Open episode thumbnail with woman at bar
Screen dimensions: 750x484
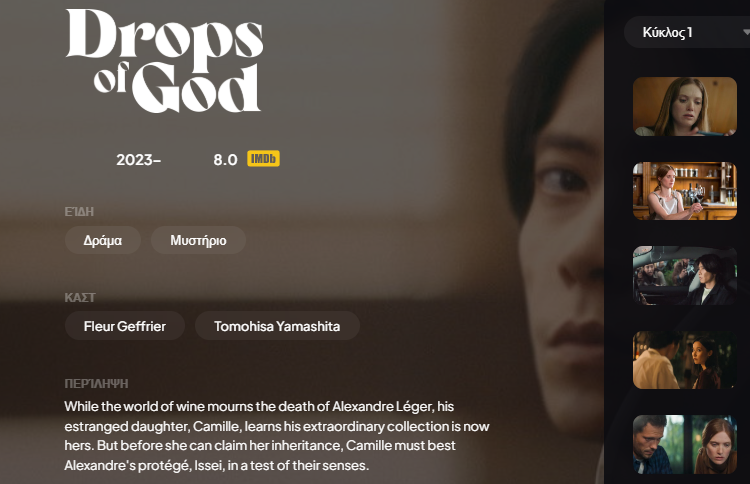[x=684, y=191]
